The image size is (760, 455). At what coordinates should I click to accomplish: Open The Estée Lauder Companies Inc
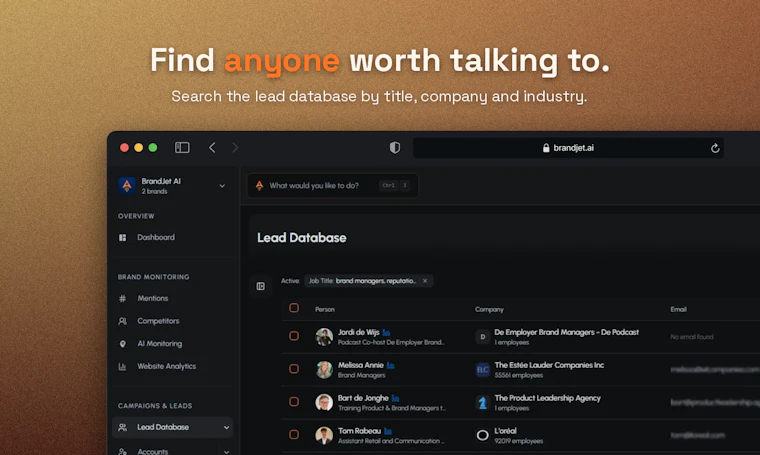click(x=549, y=365)
